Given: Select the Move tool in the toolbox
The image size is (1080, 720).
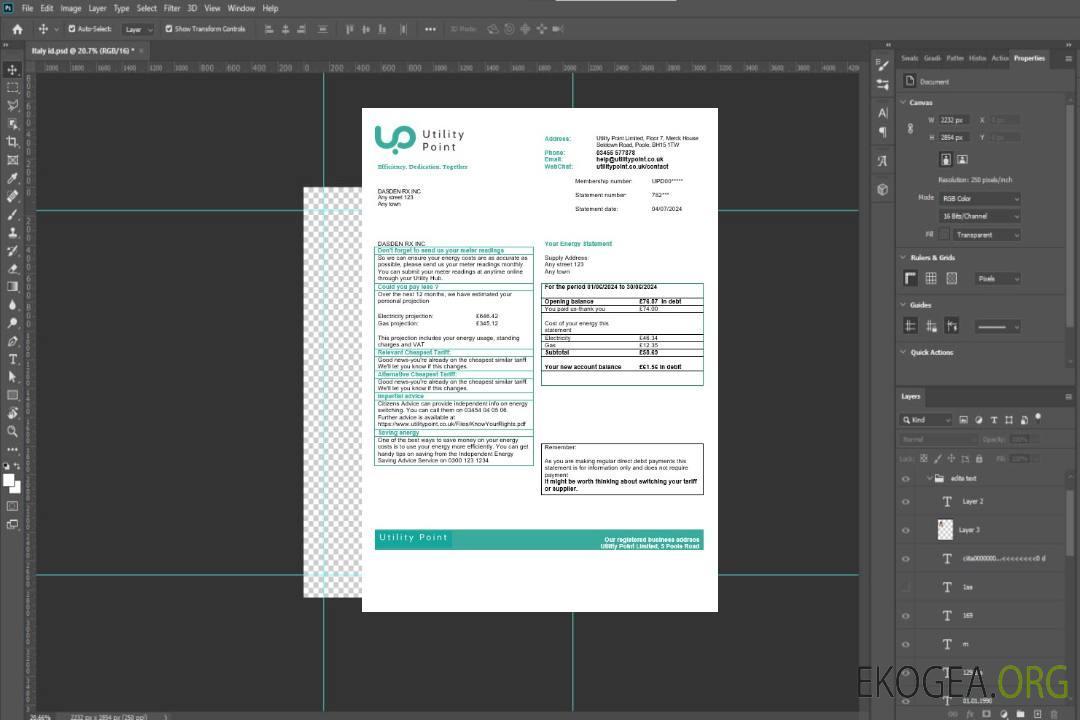Looking at the screenshot, I should tap(12, 70).
